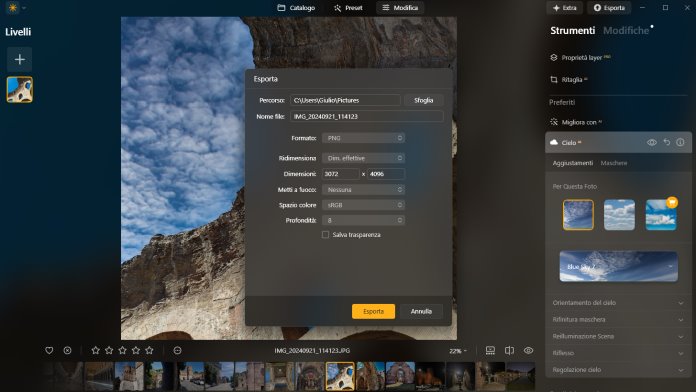Screen dimensions: 696x392
Task: Open the Blue Sky 7 sky selector
Action: 618,266
